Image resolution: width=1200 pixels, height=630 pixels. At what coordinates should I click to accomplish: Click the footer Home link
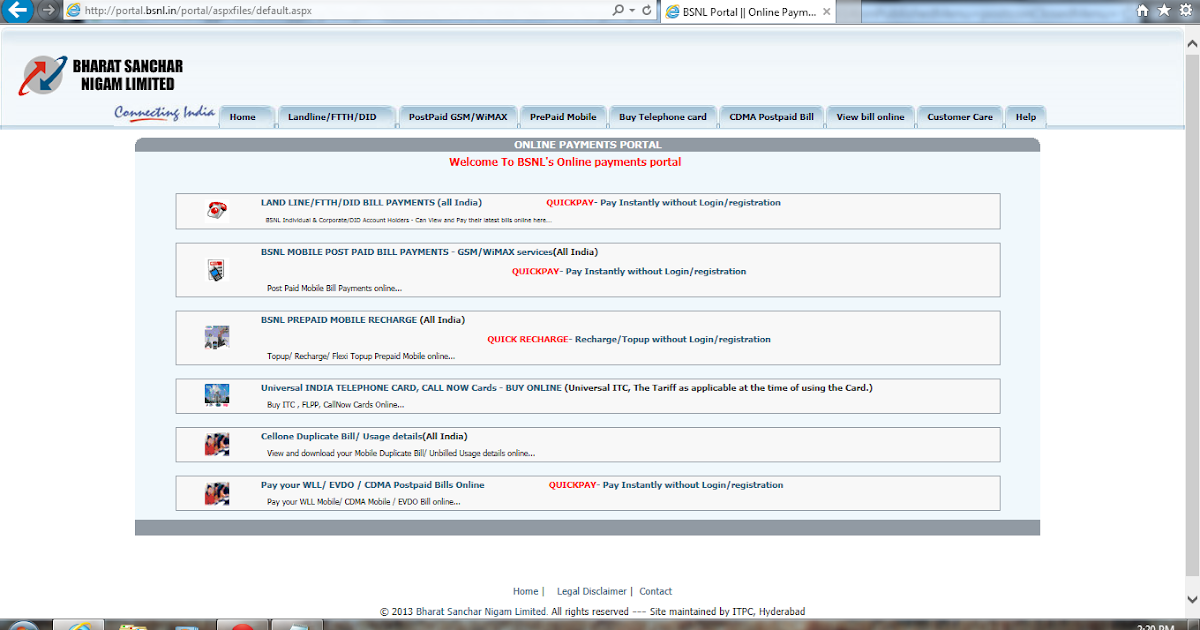[525, 592]
